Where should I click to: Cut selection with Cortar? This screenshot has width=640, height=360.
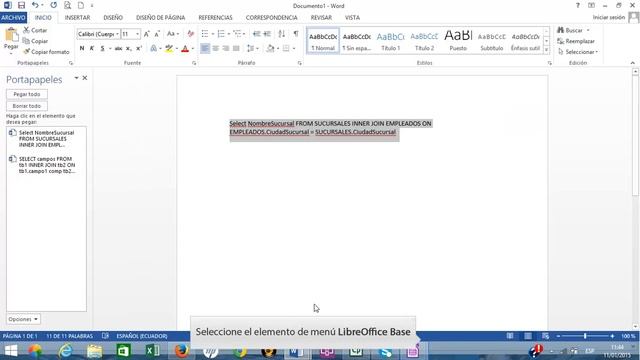coord(35,30)
